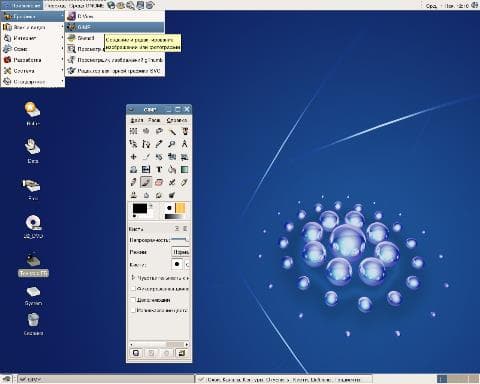
Task: Open the yellow active pattern indicator
Action: coord(180,208)
